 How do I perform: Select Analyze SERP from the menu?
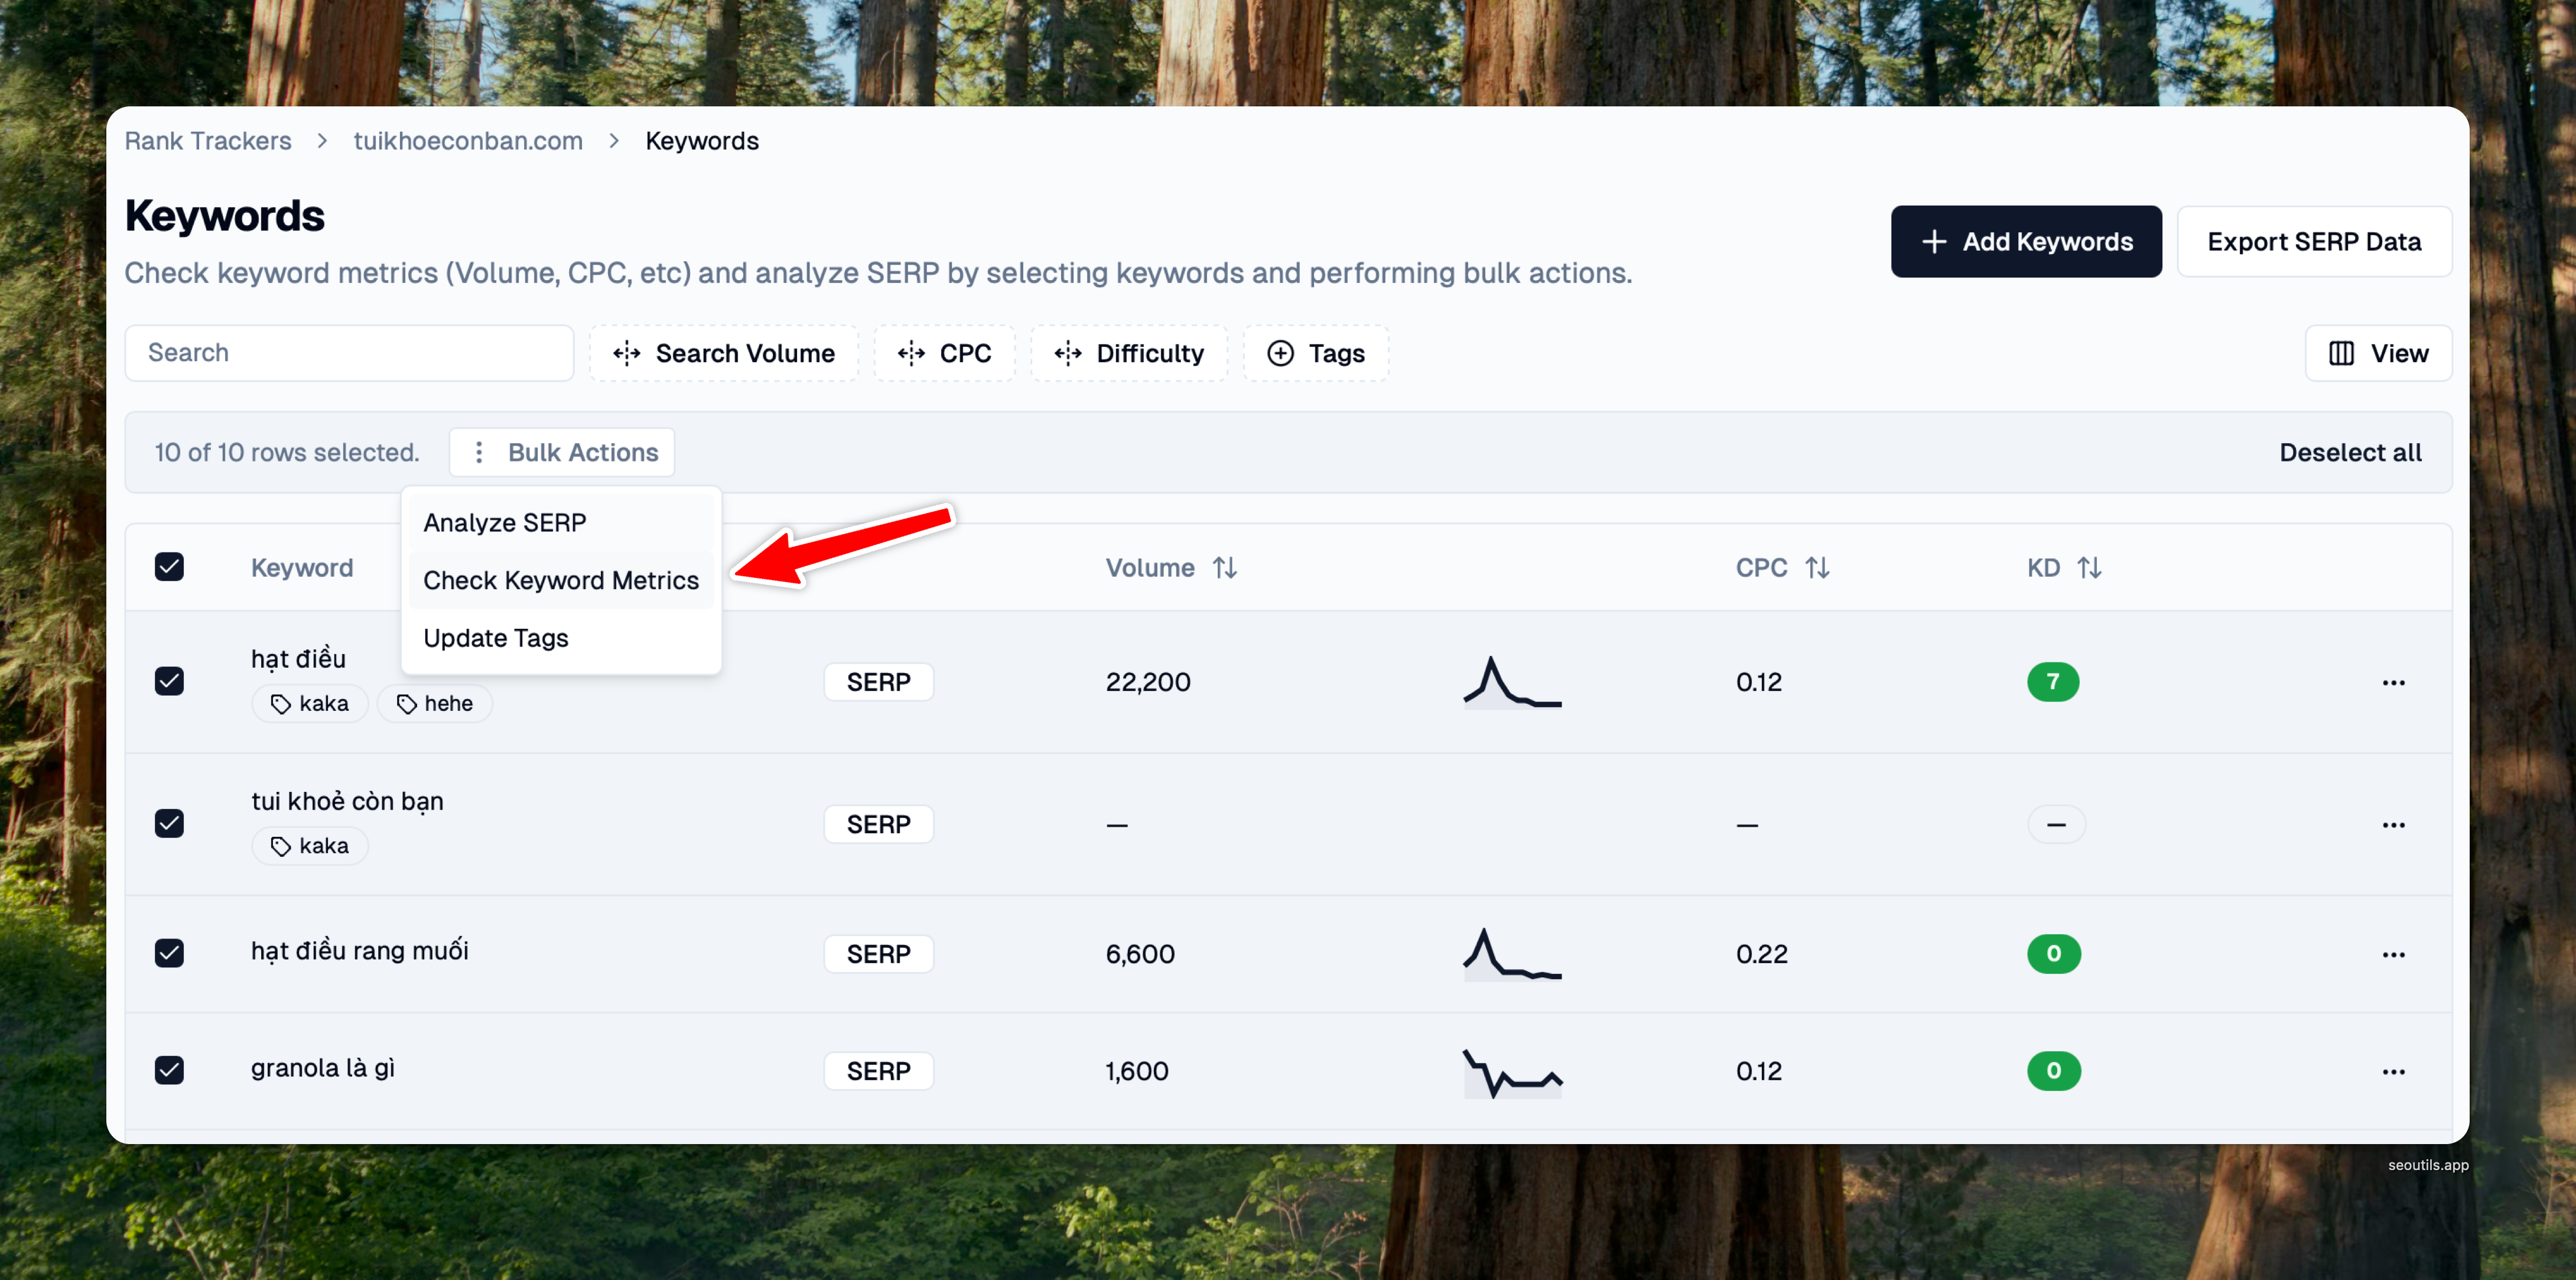(504, 522)
